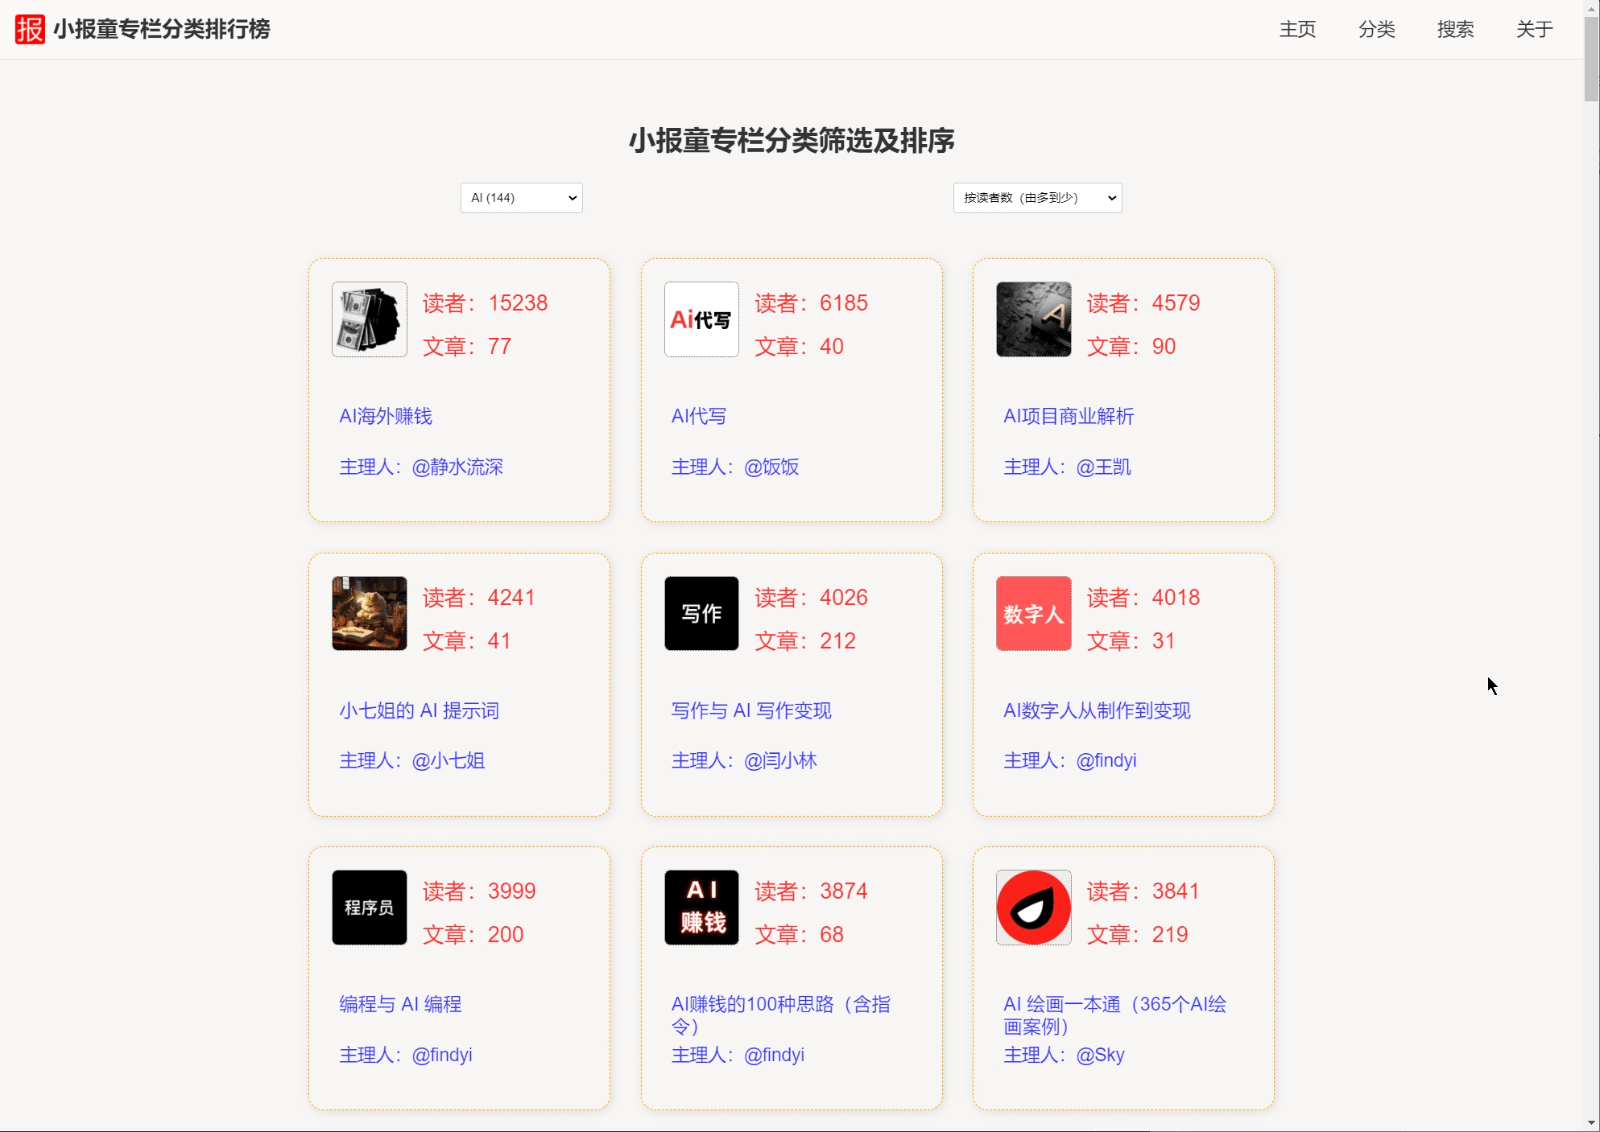Click the Ai代写 column icon
The height and width of the screenshot is (1132, 1600).
pyautogui.click(x=700, y=319)
